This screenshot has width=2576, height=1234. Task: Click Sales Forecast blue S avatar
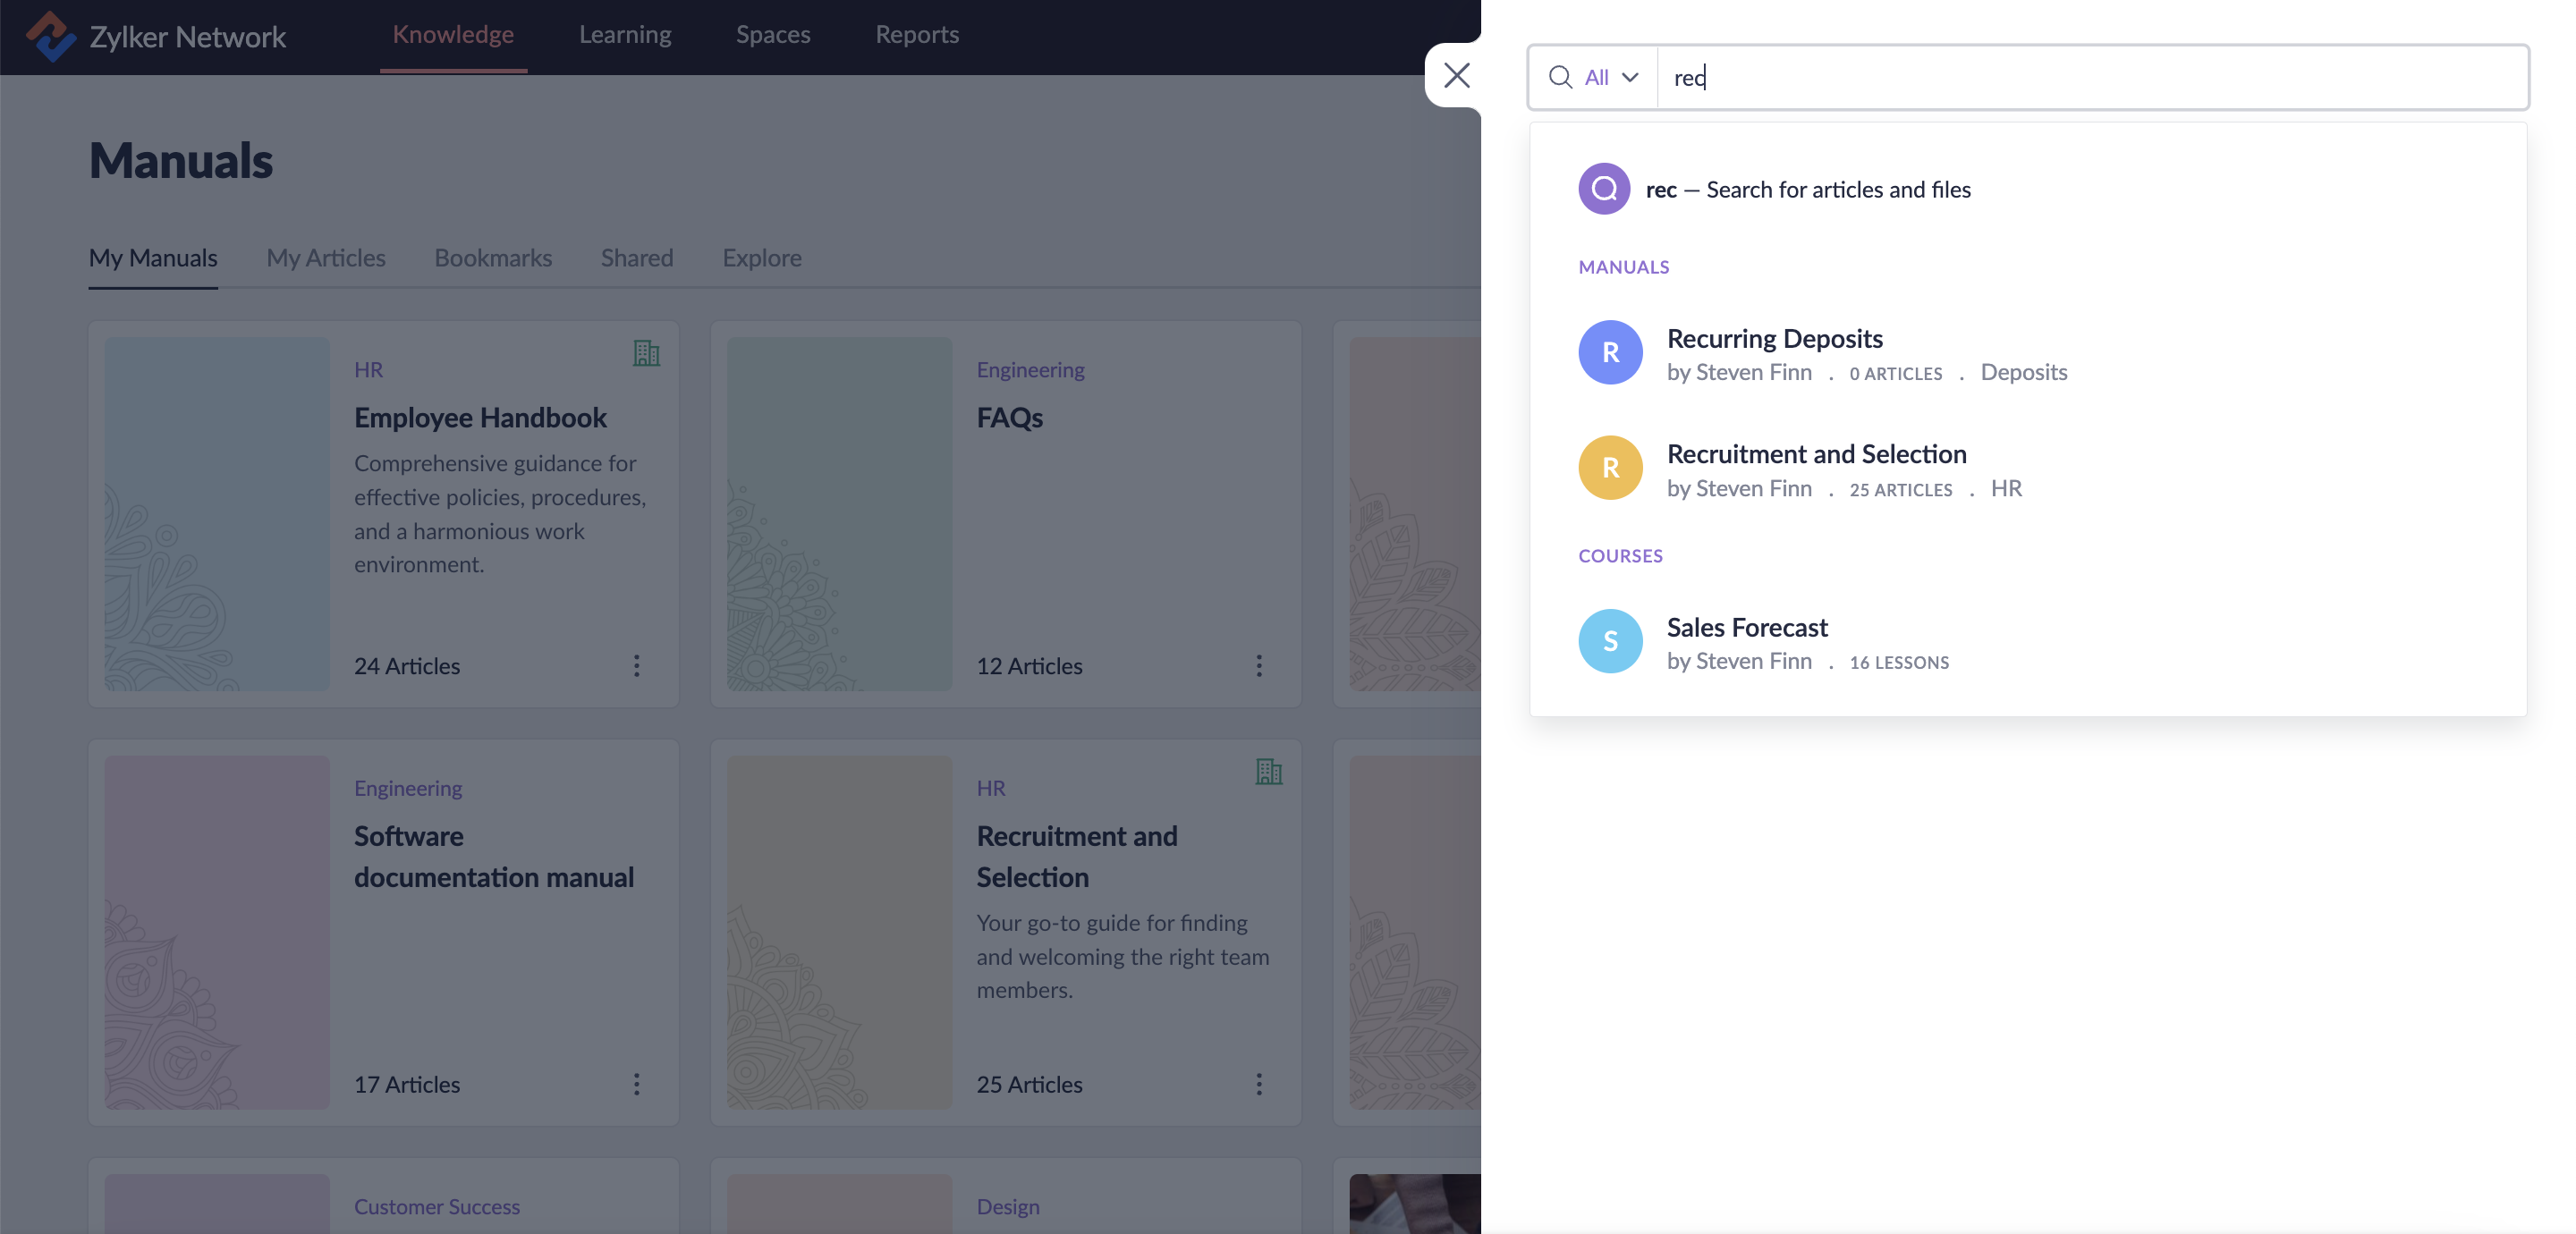pyautogui.click(x=1610, y=641)
